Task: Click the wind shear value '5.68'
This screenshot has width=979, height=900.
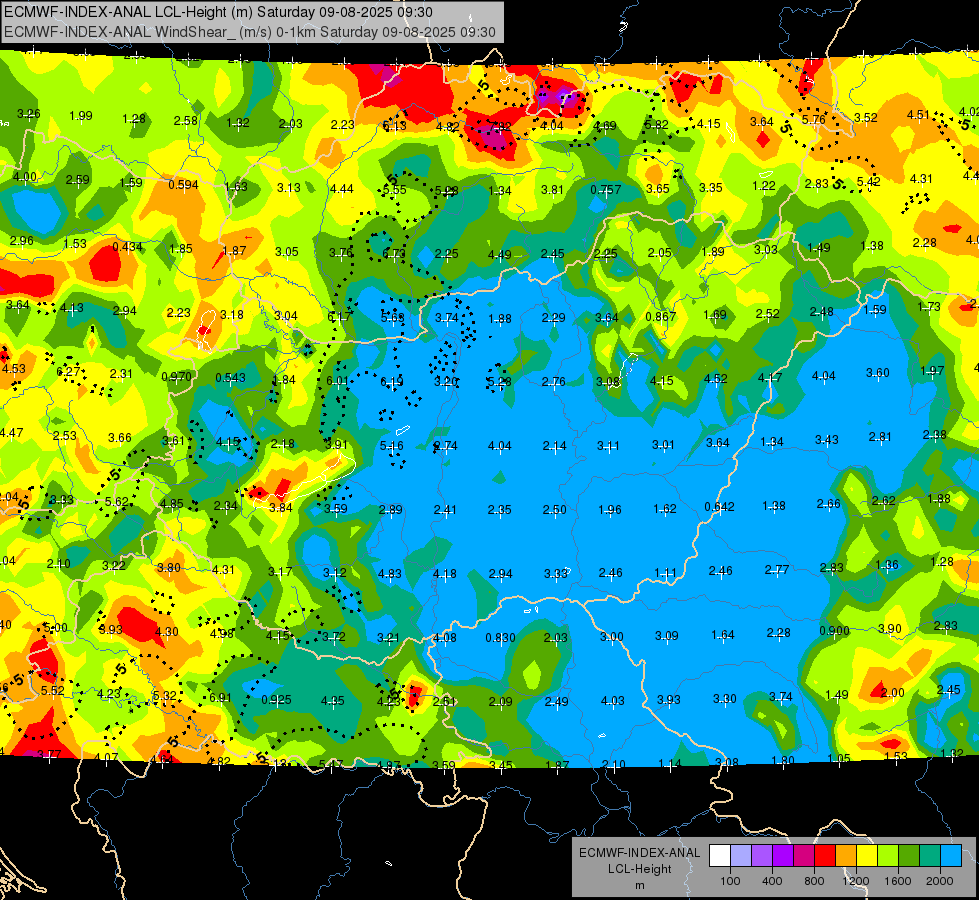Action: click(392, 317)
